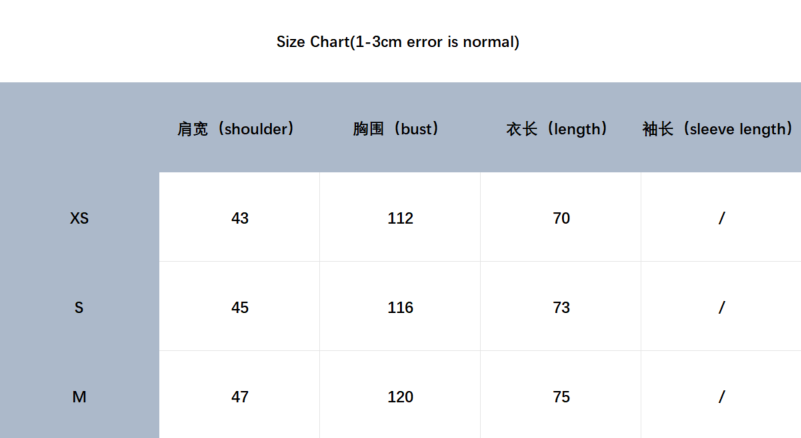The image size is (801, 438).
Task: Select the shoulder column header
Action: coord(236,129)
